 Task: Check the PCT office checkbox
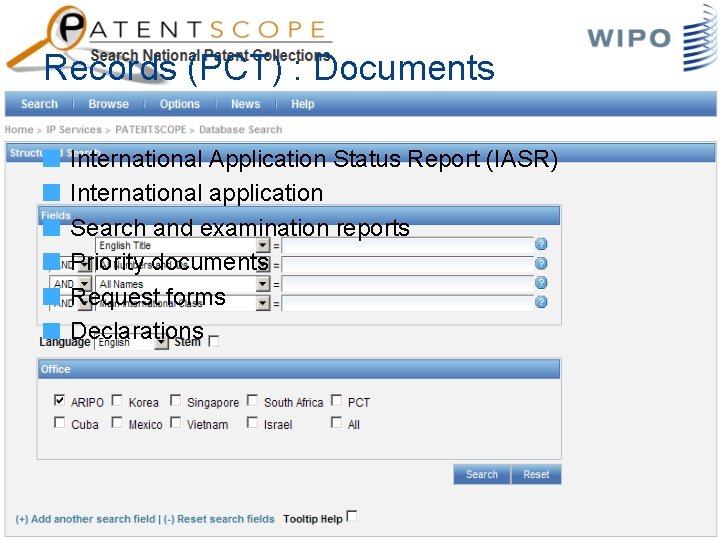point(337,400)
